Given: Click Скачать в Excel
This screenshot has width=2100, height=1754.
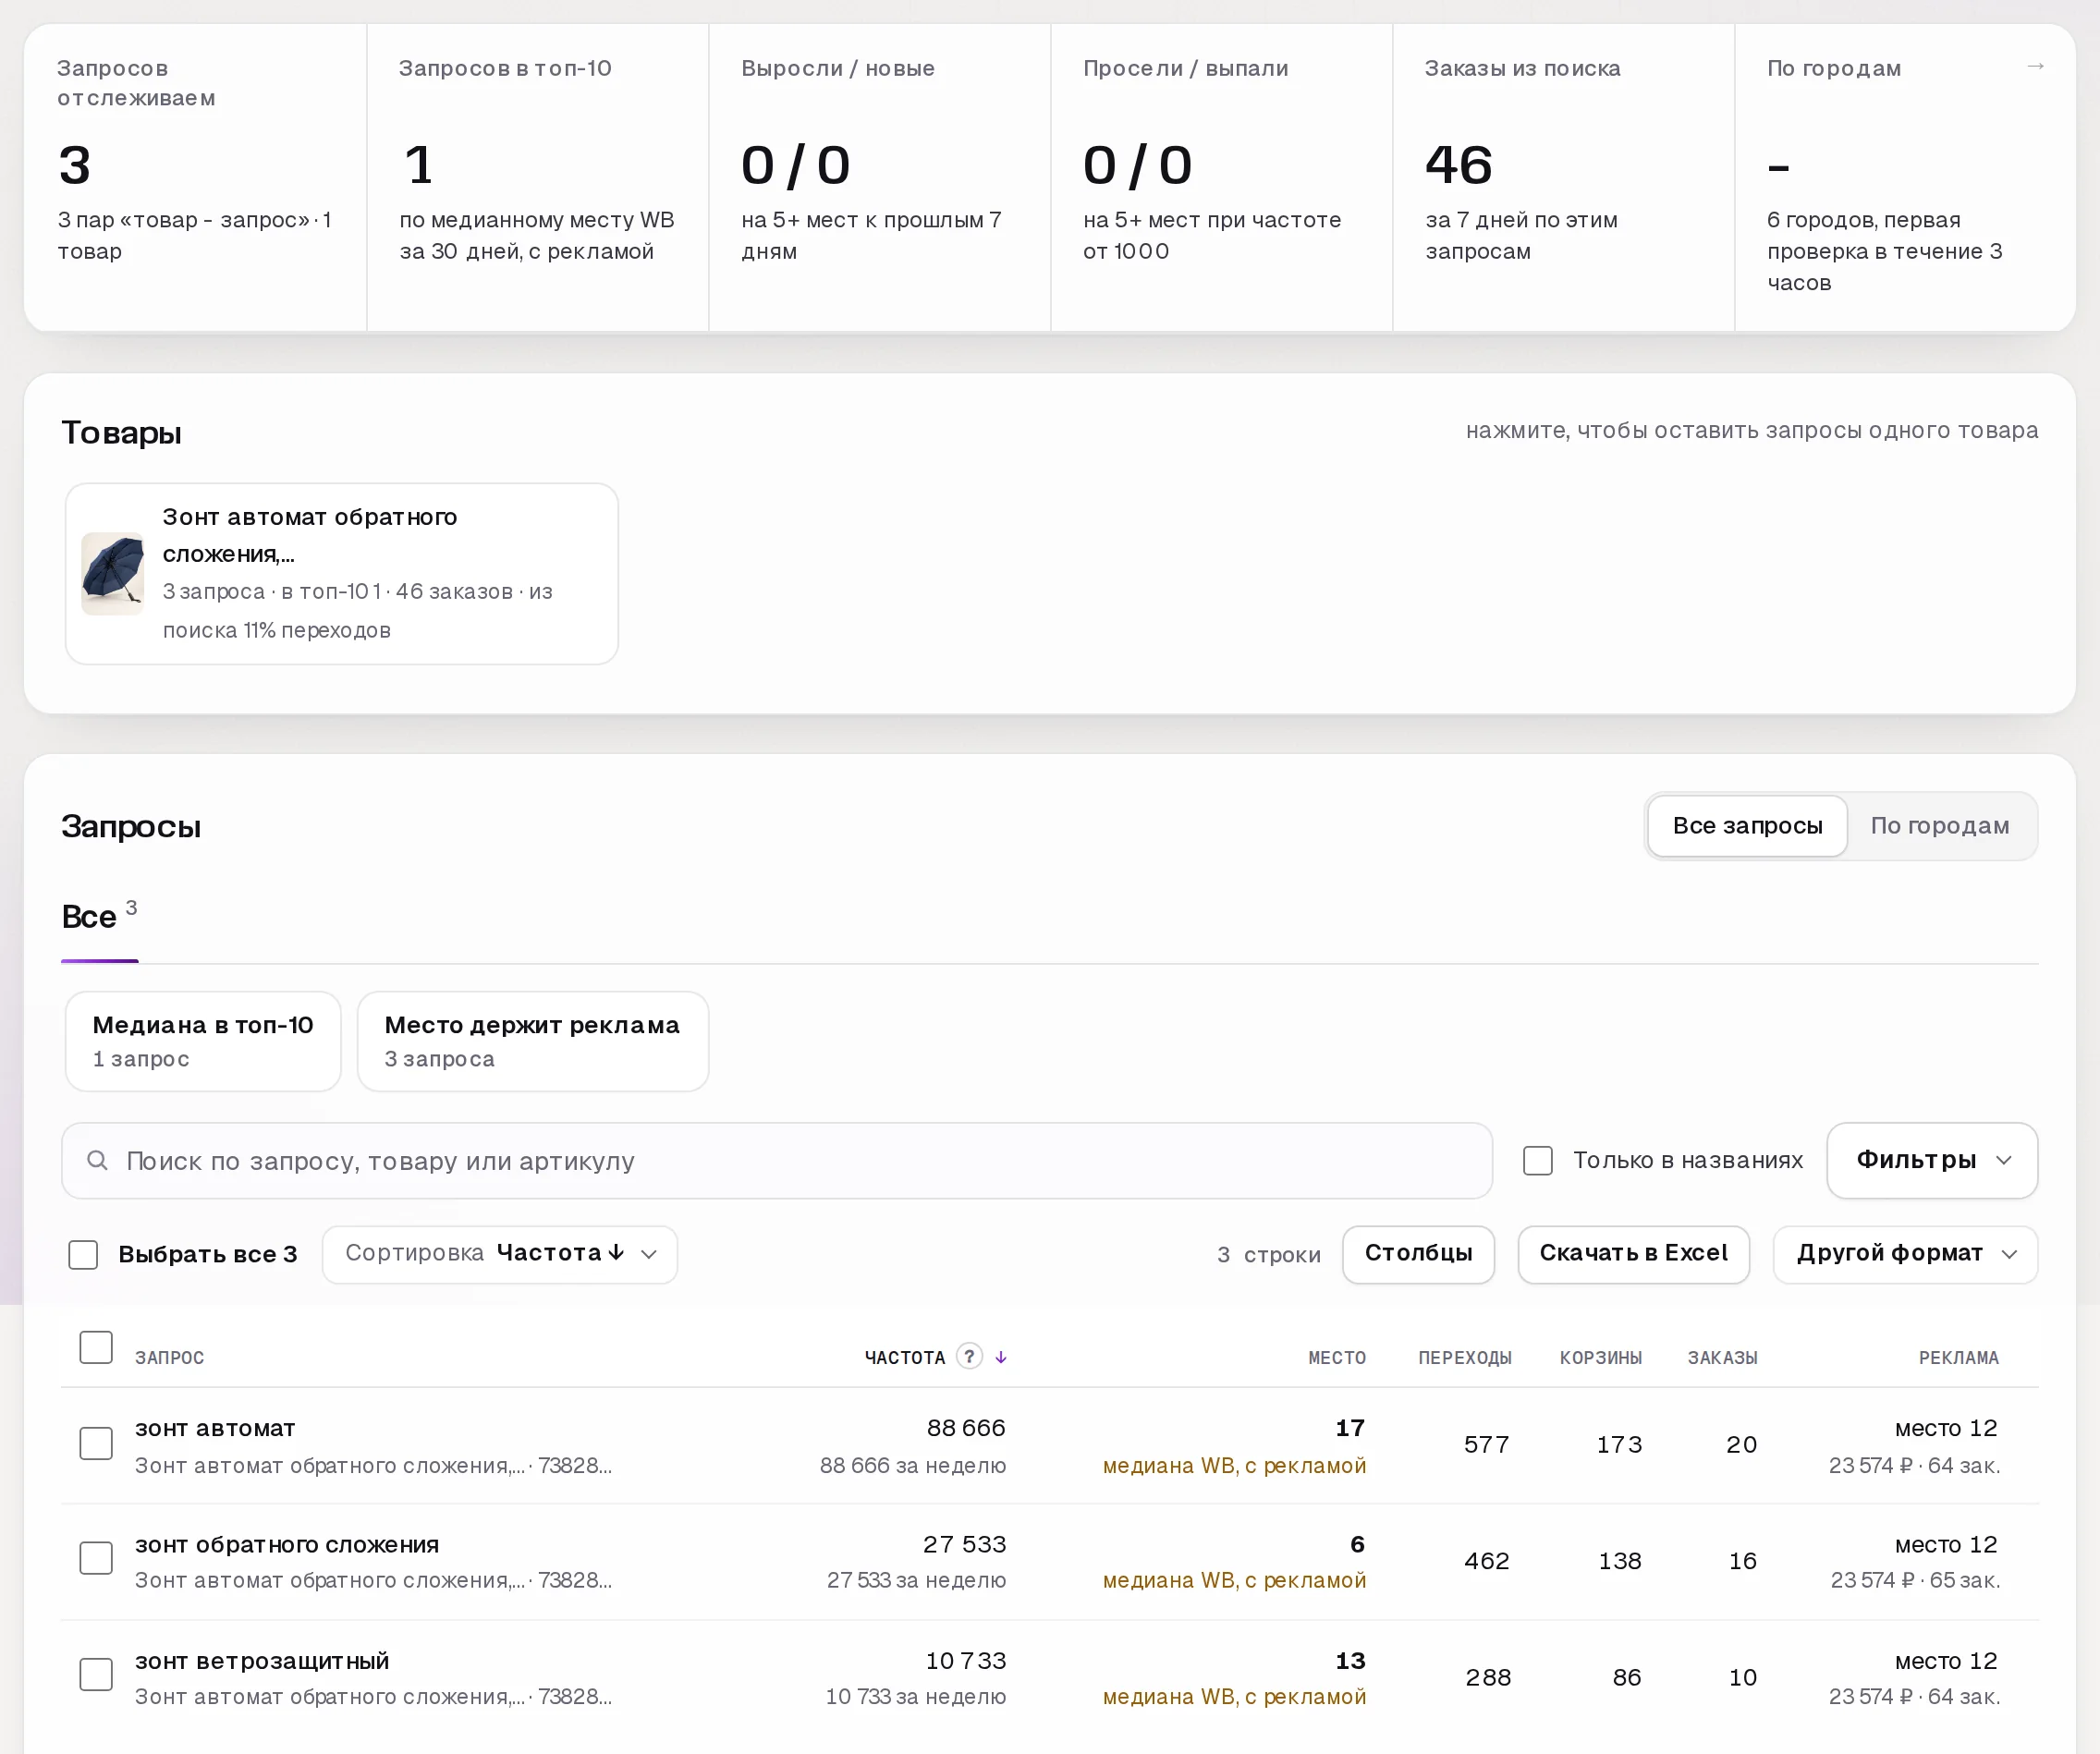Looking at the screenshot, I should (x=1633, y=1254).
